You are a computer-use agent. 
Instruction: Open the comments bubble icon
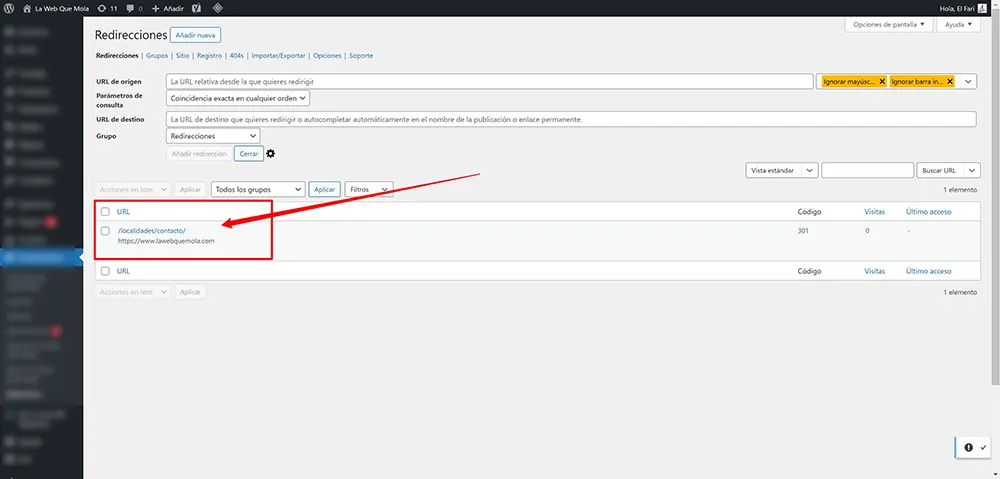(x=133, y=8)
